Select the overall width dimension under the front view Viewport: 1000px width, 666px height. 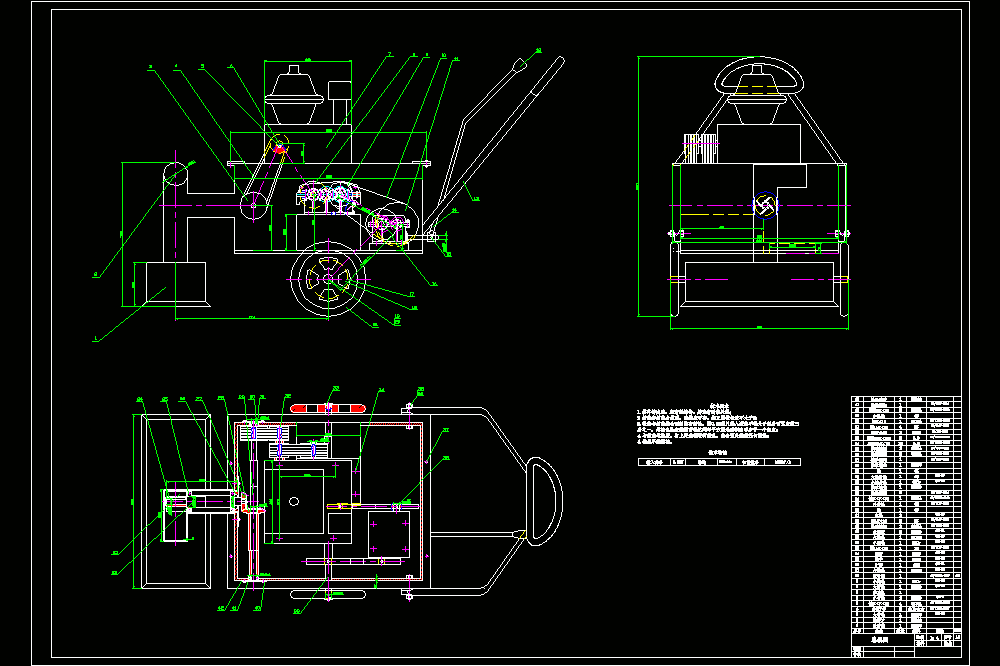point(759,328)
